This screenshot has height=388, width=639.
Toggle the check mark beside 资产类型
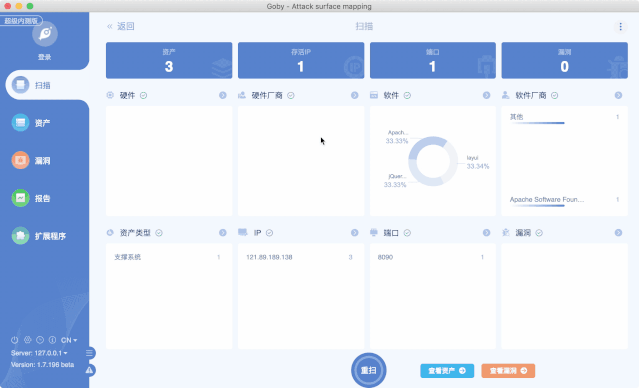159,233
